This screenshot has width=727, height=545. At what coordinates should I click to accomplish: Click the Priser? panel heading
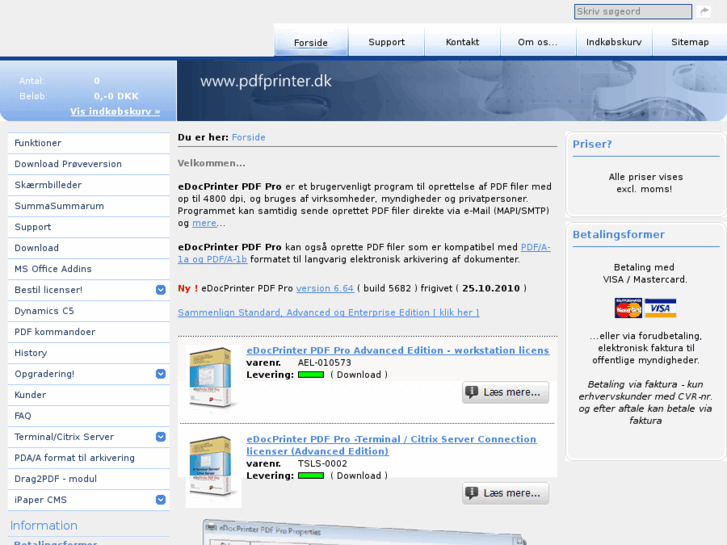[x=592, y=144]
